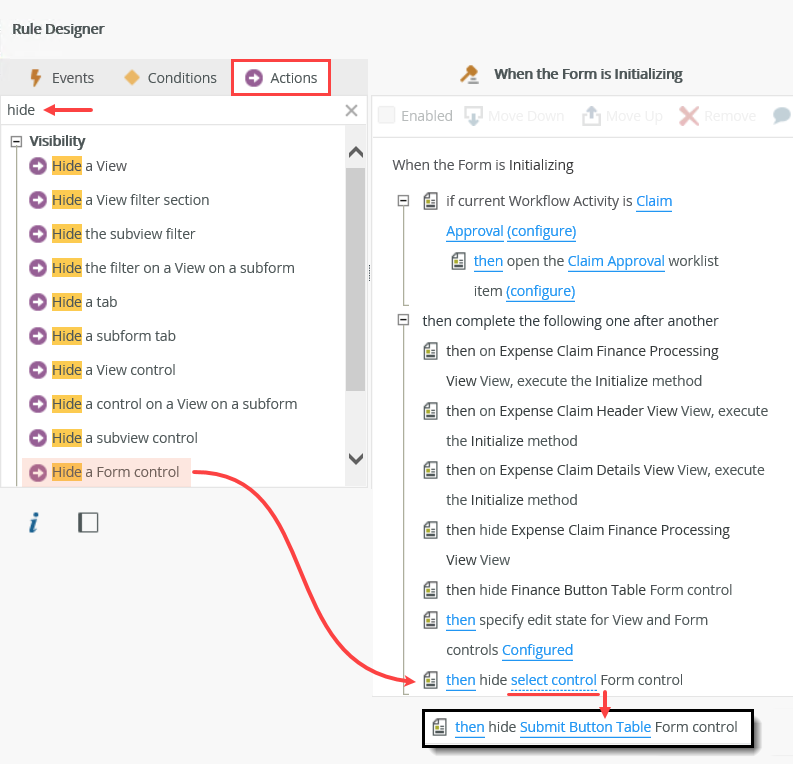Click the Configured edit state link
Viewport: 793px width, 764px height.
click(x=537, y=650)
